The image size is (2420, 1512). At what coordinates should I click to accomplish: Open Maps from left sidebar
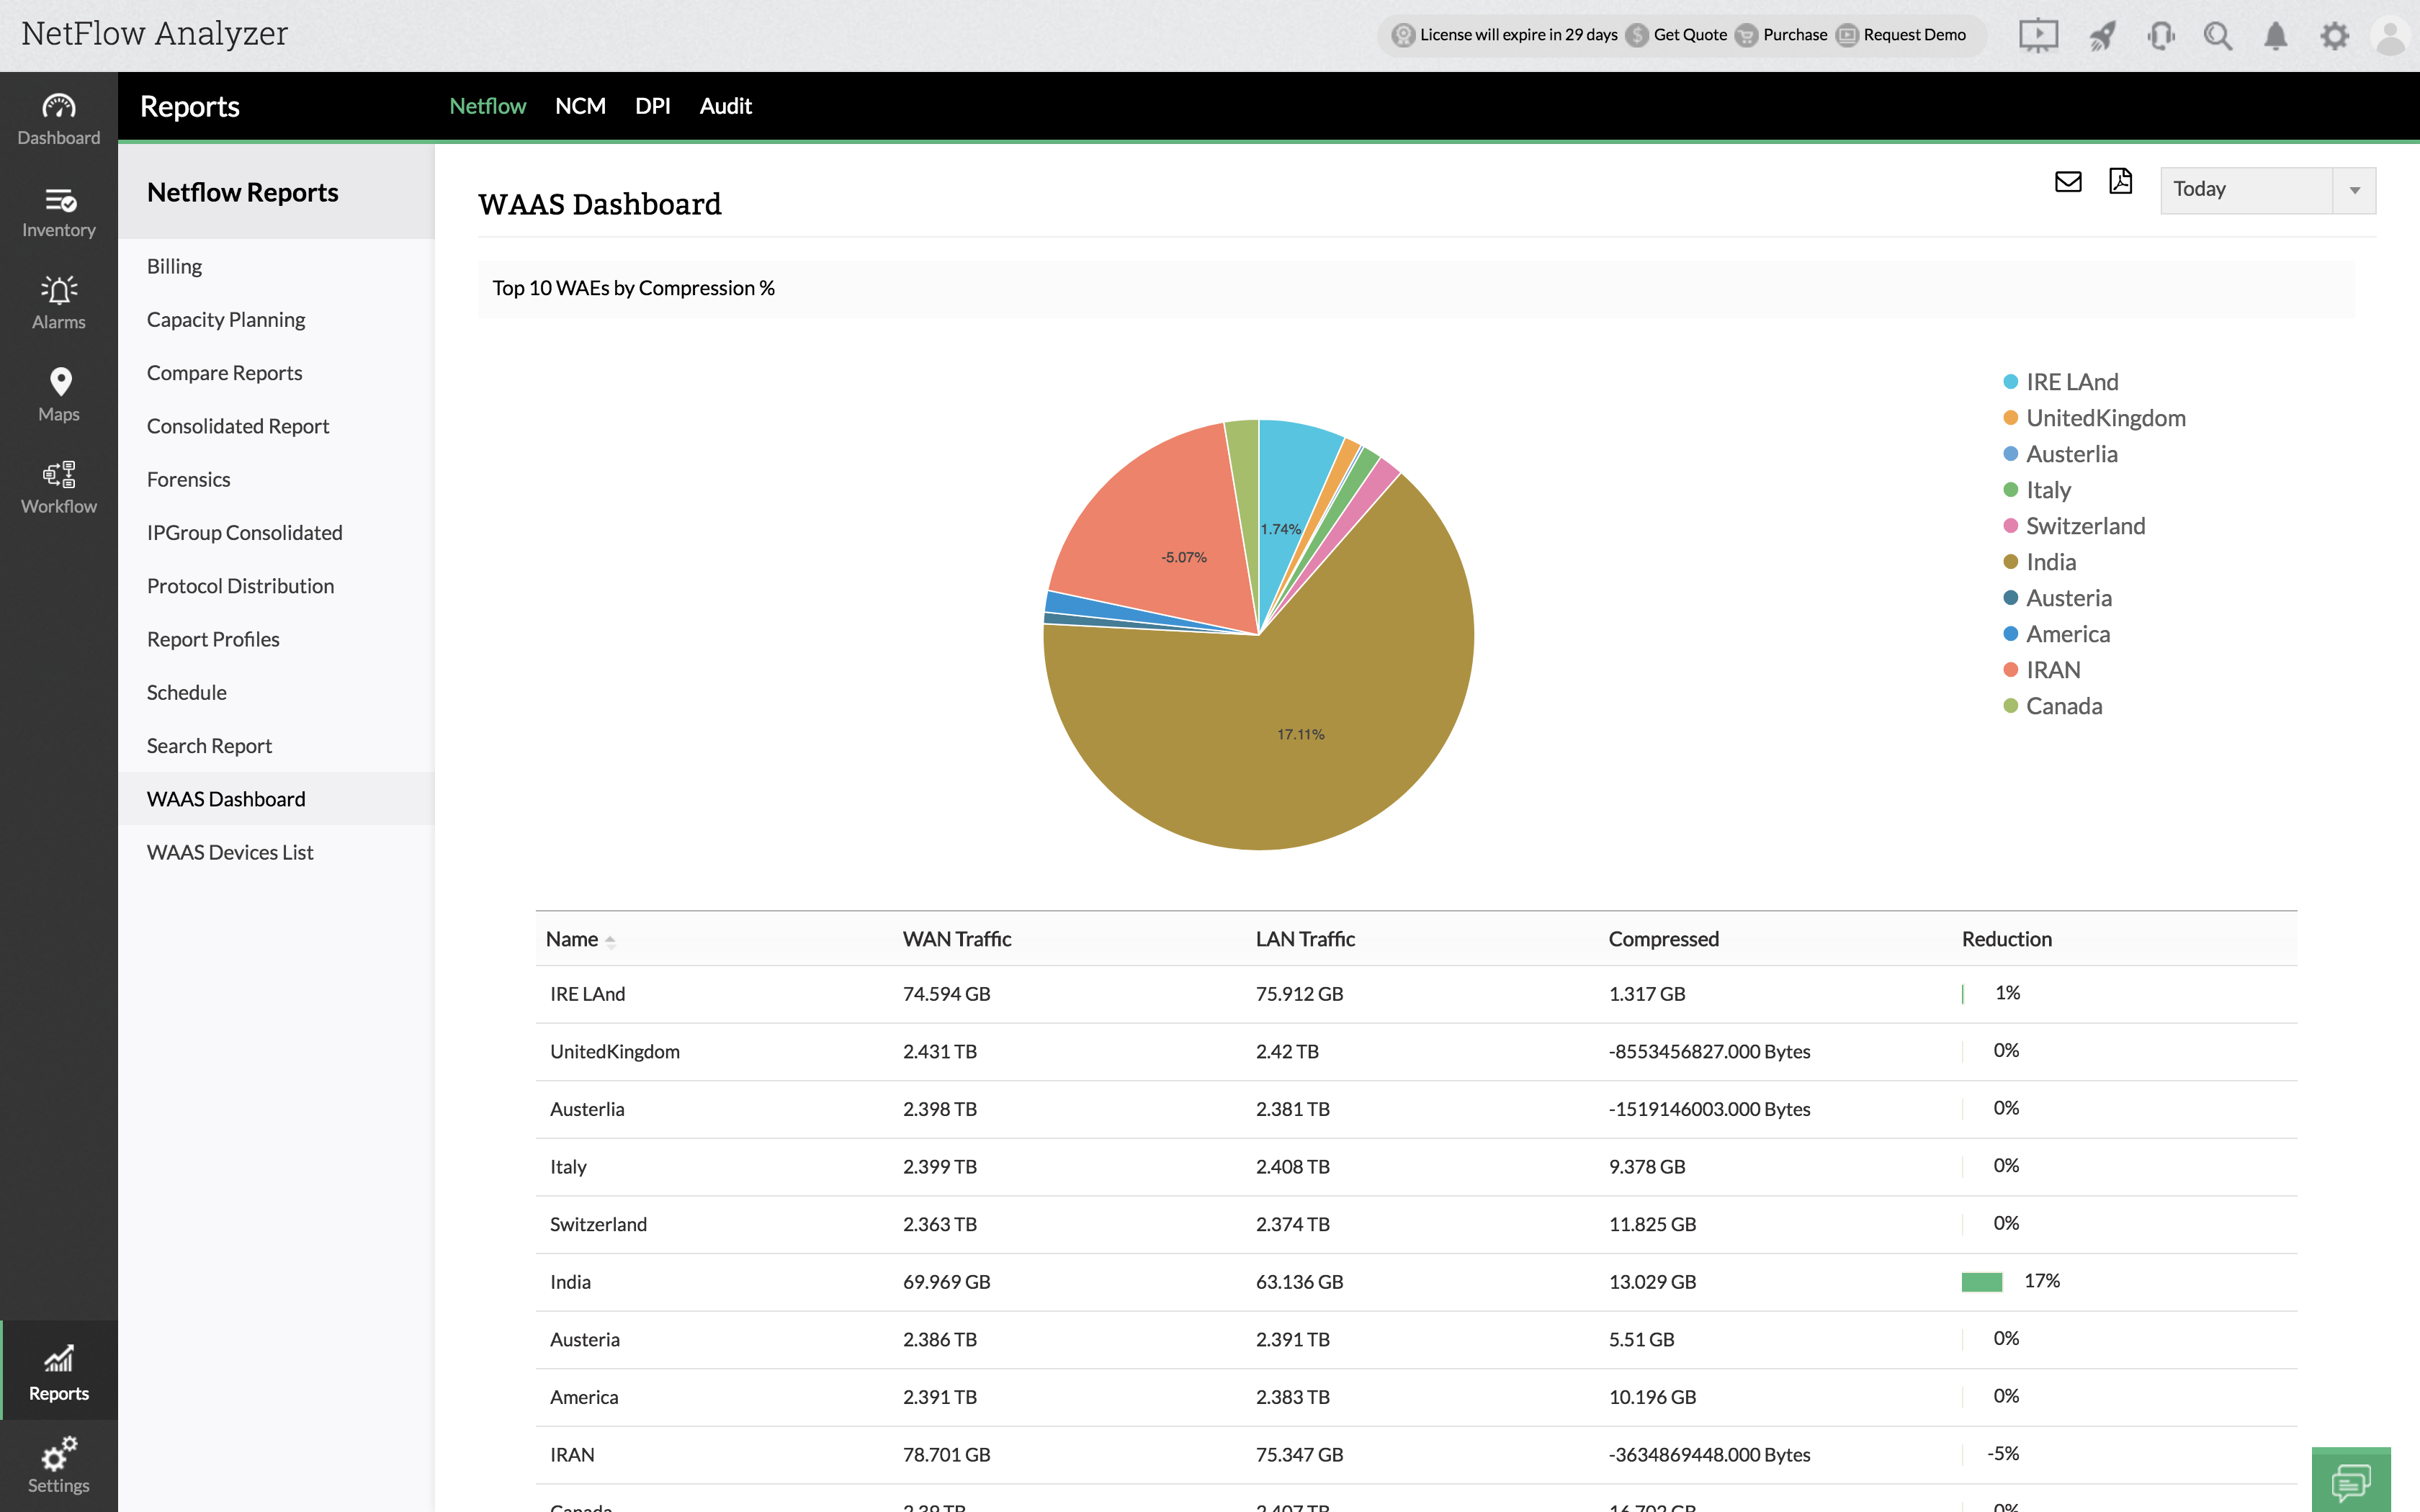[59, 394]
